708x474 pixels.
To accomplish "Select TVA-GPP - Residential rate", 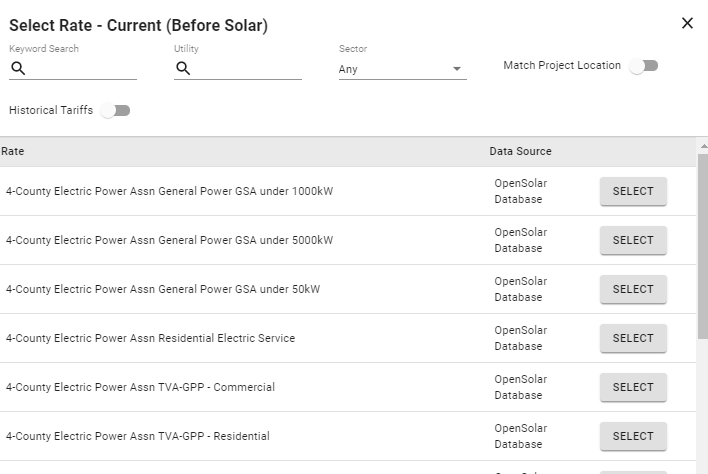I will tap(633, 436).
